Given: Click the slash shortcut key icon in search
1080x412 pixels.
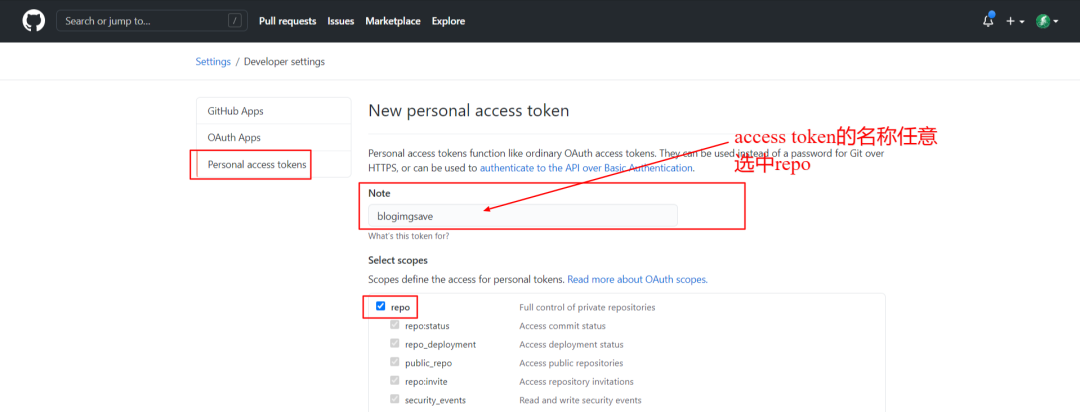Looking at the screenshot, I should point(235,21).
